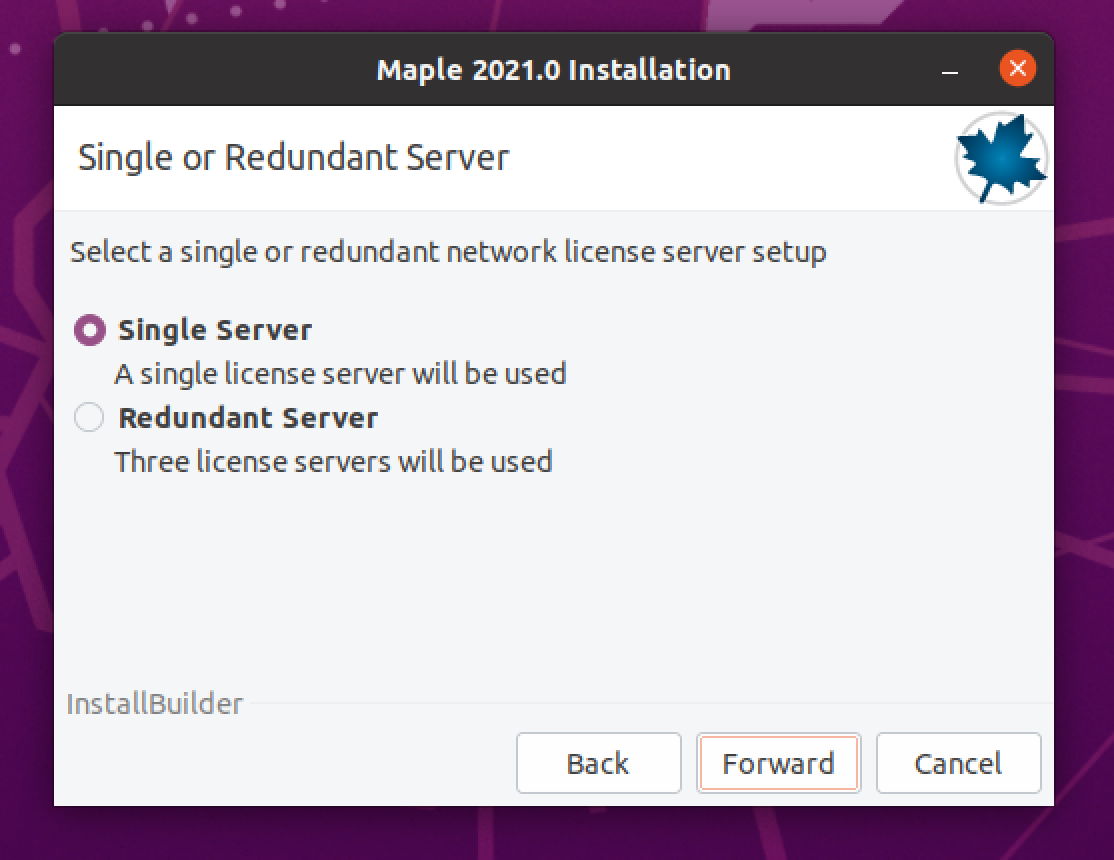Image resolution: width=1114 pixels, height=860 pixels.
Task: Select the Single Server radio button
Action: pyautogui.click(x=89, y=330)
